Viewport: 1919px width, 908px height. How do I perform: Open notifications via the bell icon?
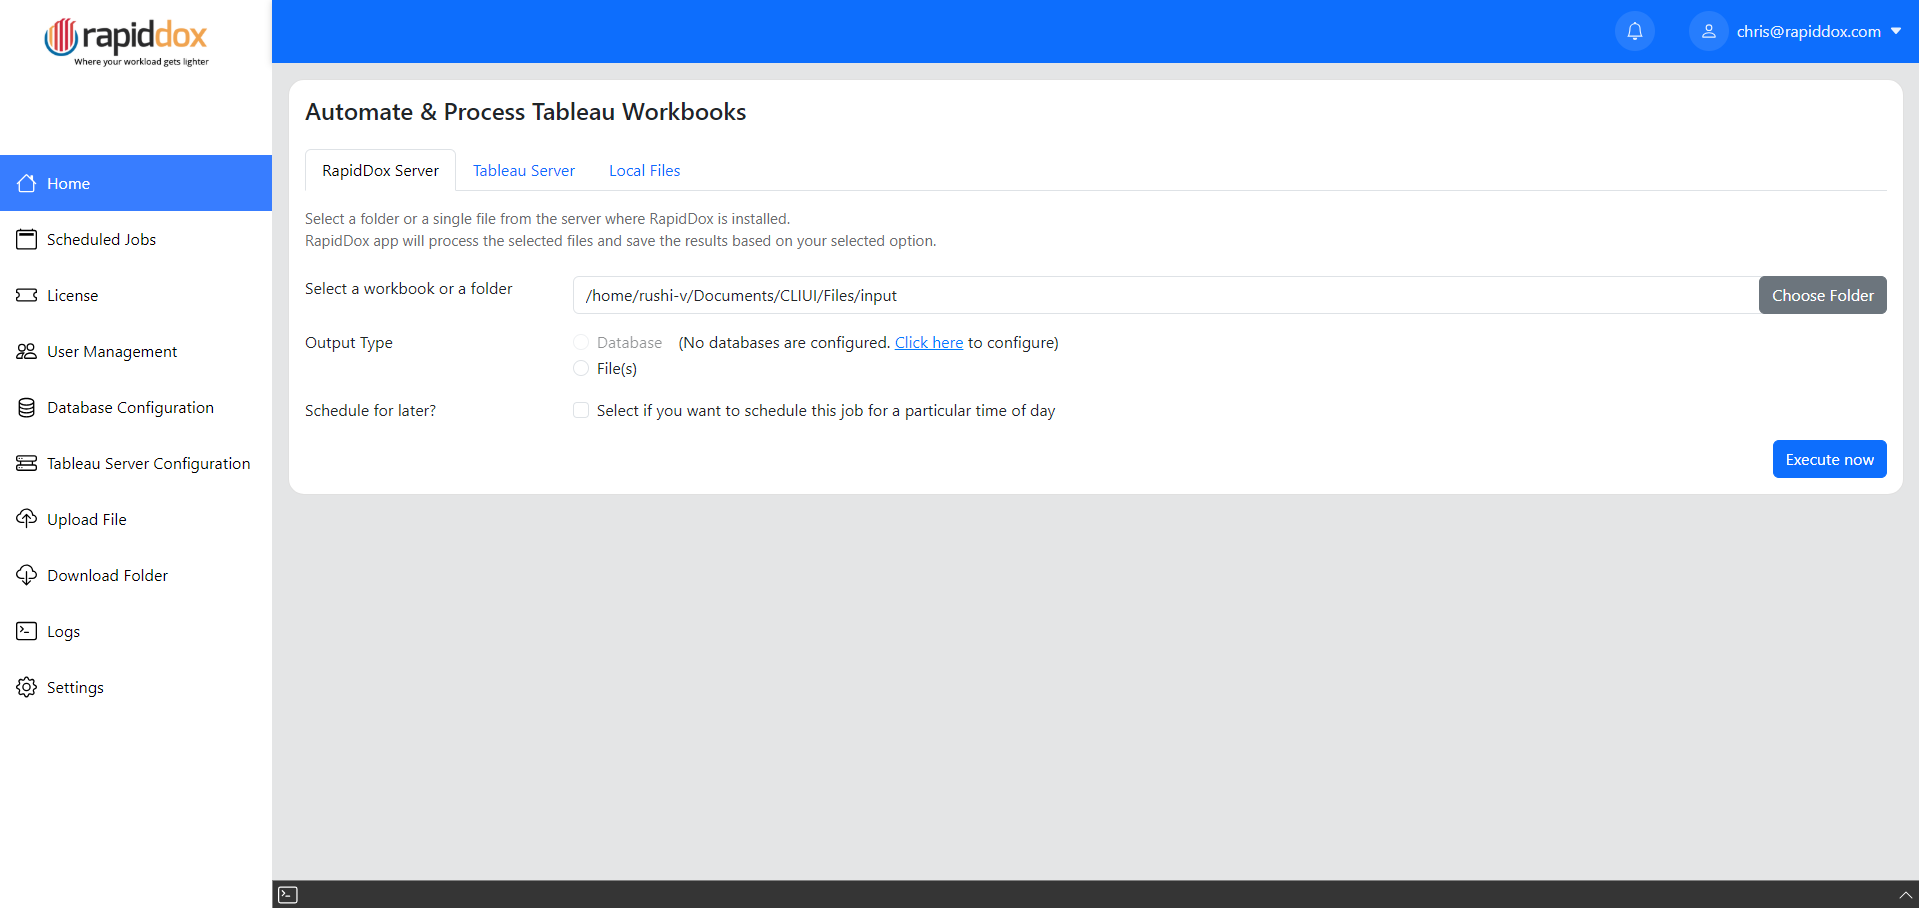(1635, 31)
